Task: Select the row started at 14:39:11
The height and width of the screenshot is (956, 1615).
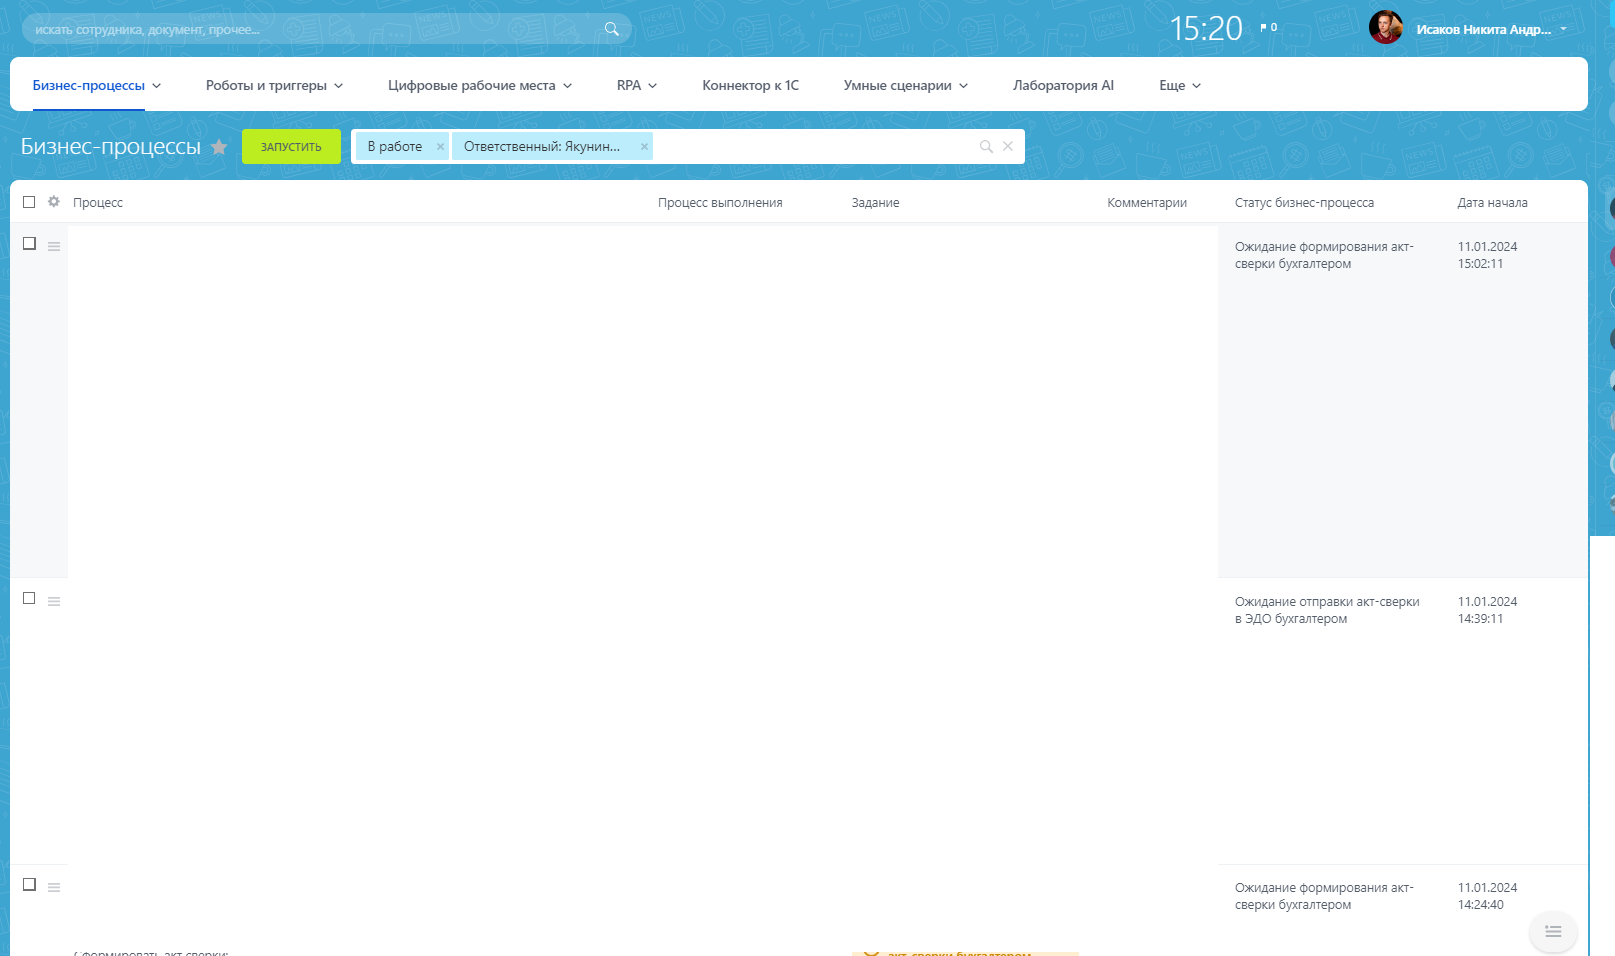Action: pos(29,598)
